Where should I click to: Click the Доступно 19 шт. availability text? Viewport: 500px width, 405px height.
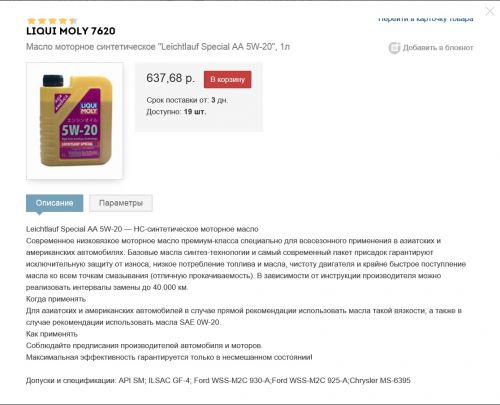click(x=176, y=112)
